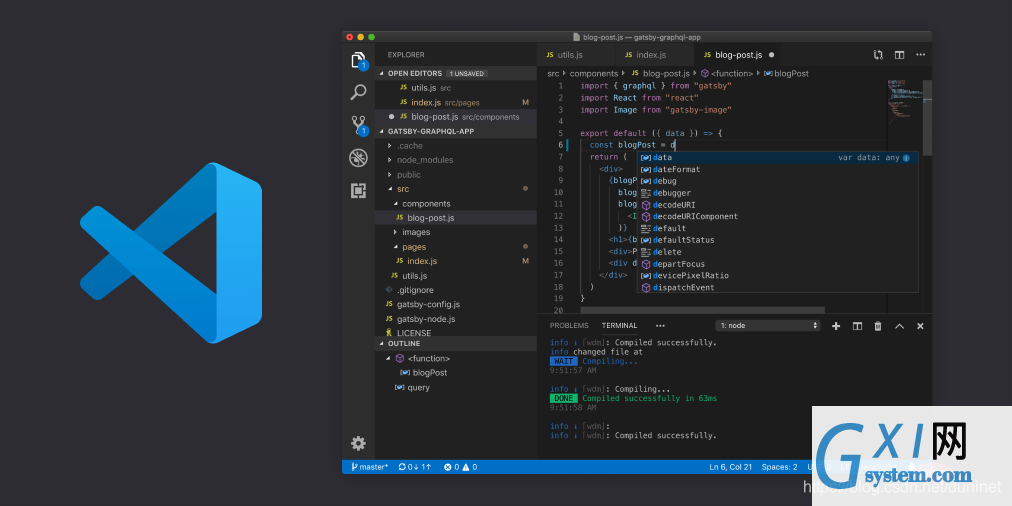The height and width of the screenshot is (506, 1012).
Task: Choose dispatchEvent from autocomplete list
Action: point(778,287)
